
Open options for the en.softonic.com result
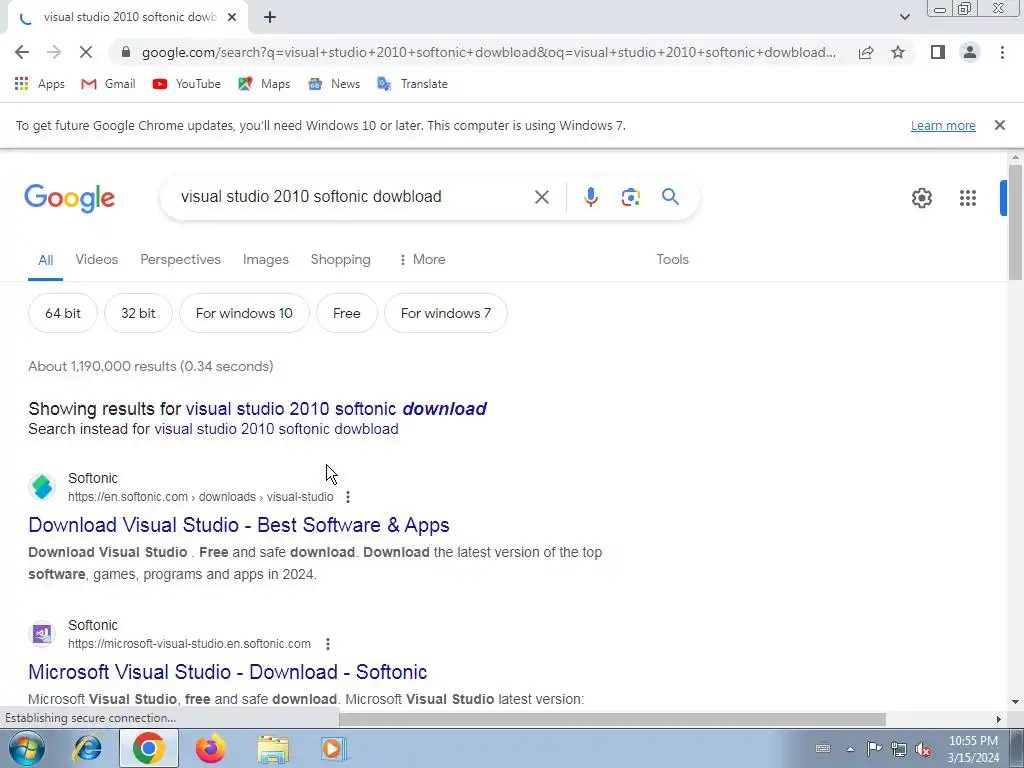coord(348,497)
